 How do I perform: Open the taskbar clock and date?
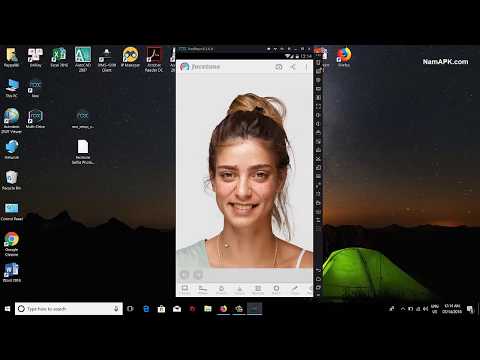pyautogui.click(x=452, y=309)
